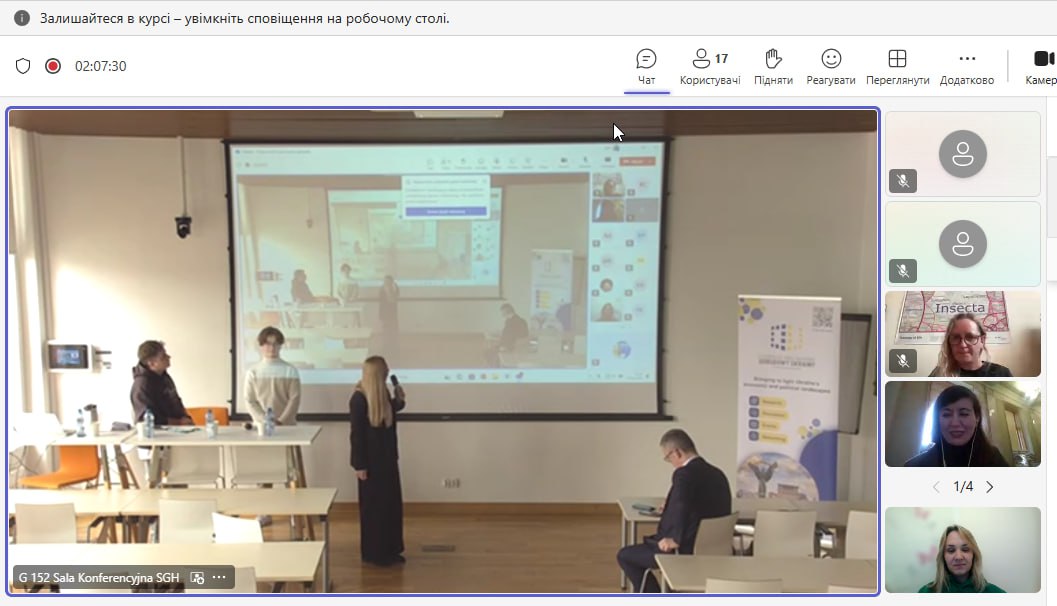Select the participant in green sweater video
The height and width of the screenshot is (606, 1057).
pyautogui.click(x=962, y=550)
